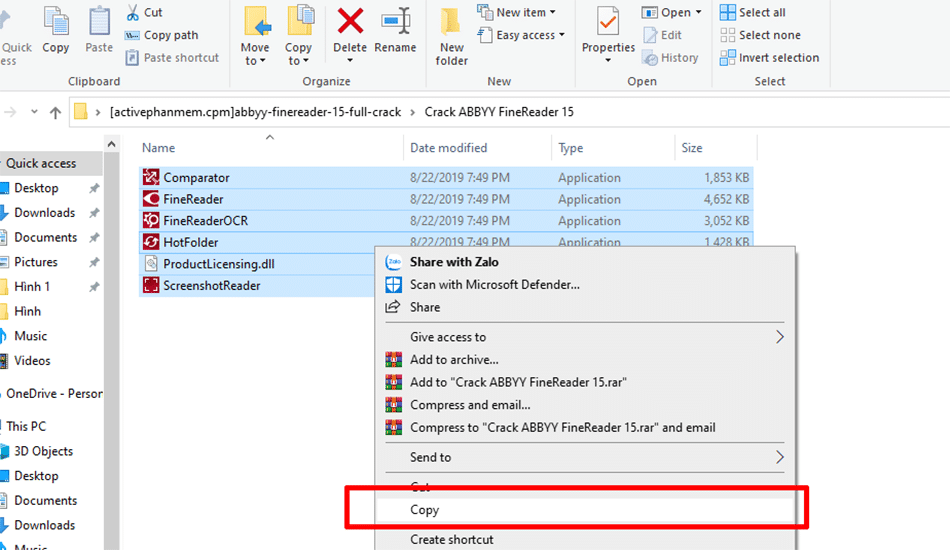Image resolution: width=950 pixels, height=550 pixels.
Task: Open the Hinh 1 folder in sidebar
Action: coord(32,287)
